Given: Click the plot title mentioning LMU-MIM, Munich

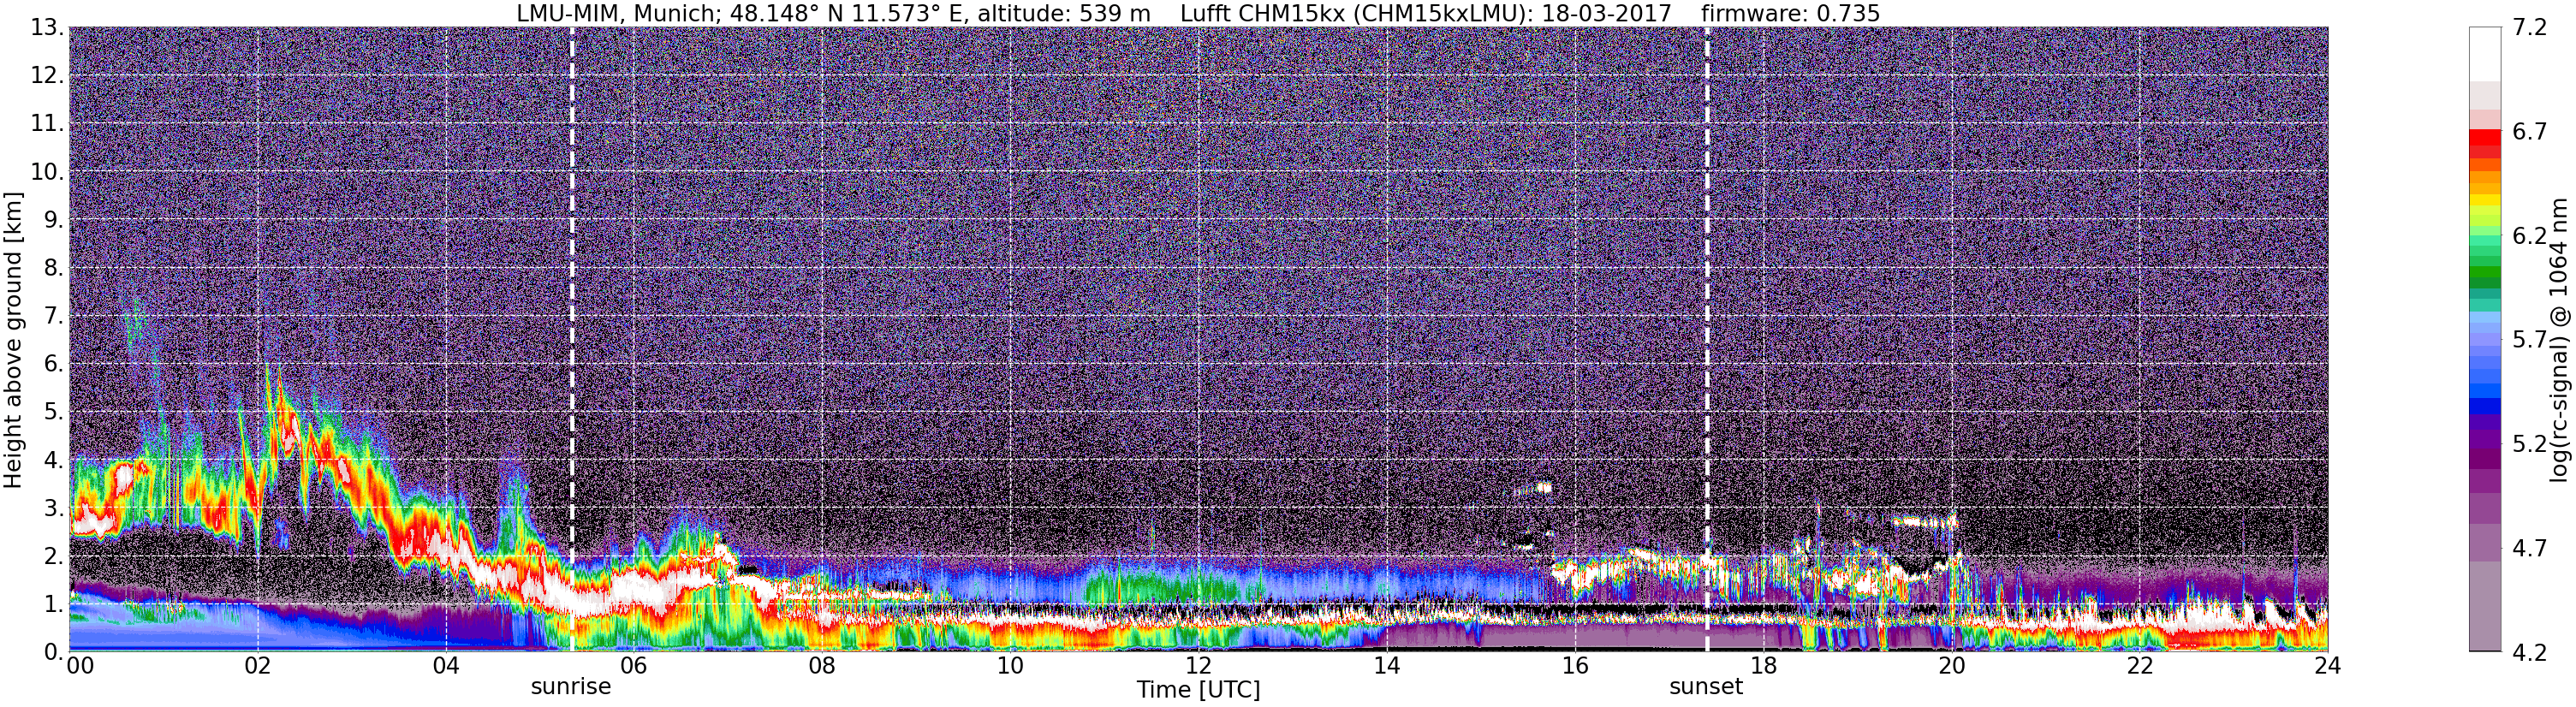Looking at the screenshot, I should click(1198, 13).
